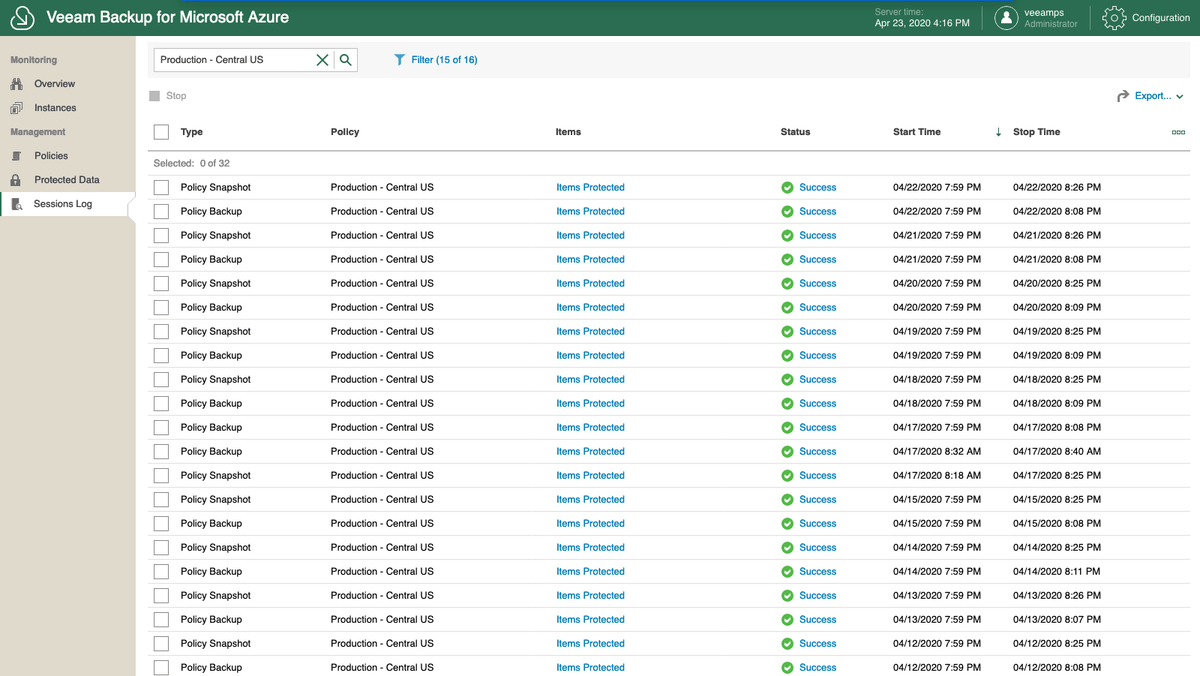The height and width of the screenshot is (676, 1200).
Task: Click the Stop button label
Action: click(176, 96)
